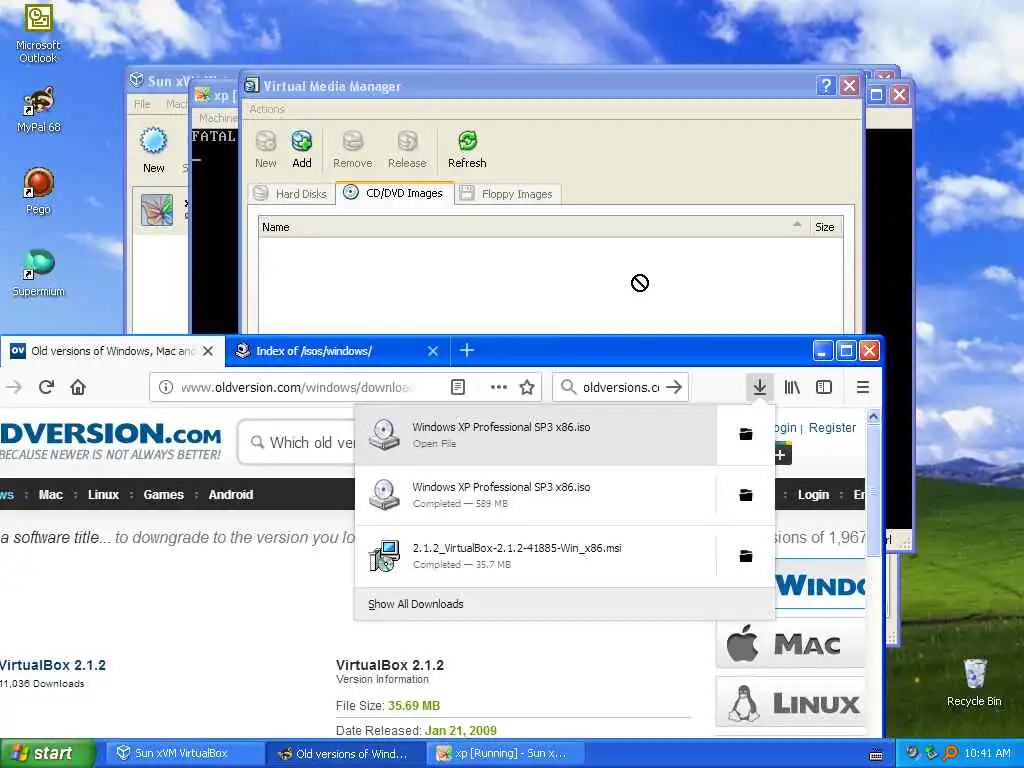Click the Windows Start button
Viewport: 1024px width, 768px height.
click(47, 754)
